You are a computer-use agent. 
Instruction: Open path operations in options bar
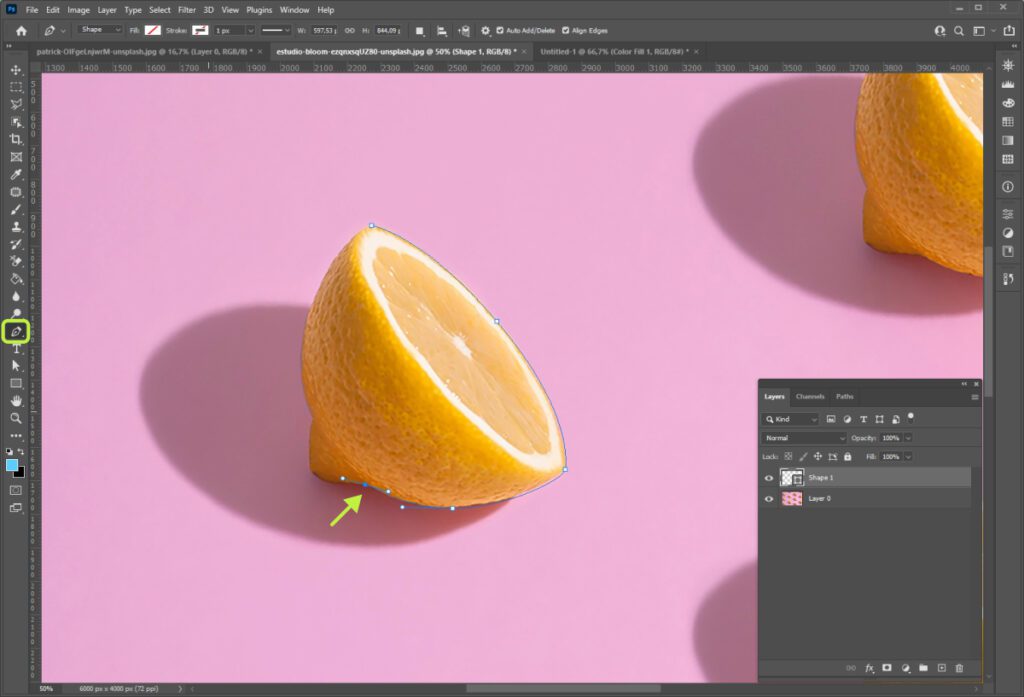tap(420, 31)
